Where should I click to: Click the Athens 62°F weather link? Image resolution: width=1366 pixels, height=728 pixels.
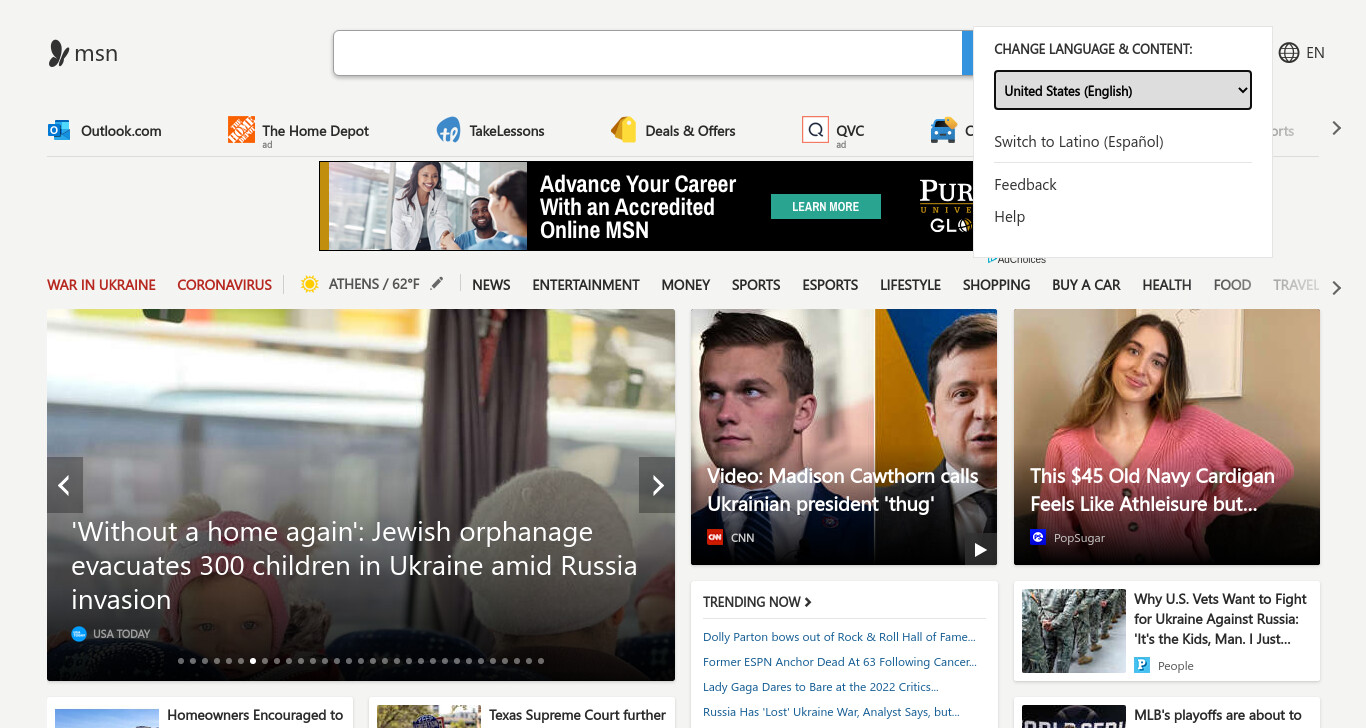pos(374,284)
